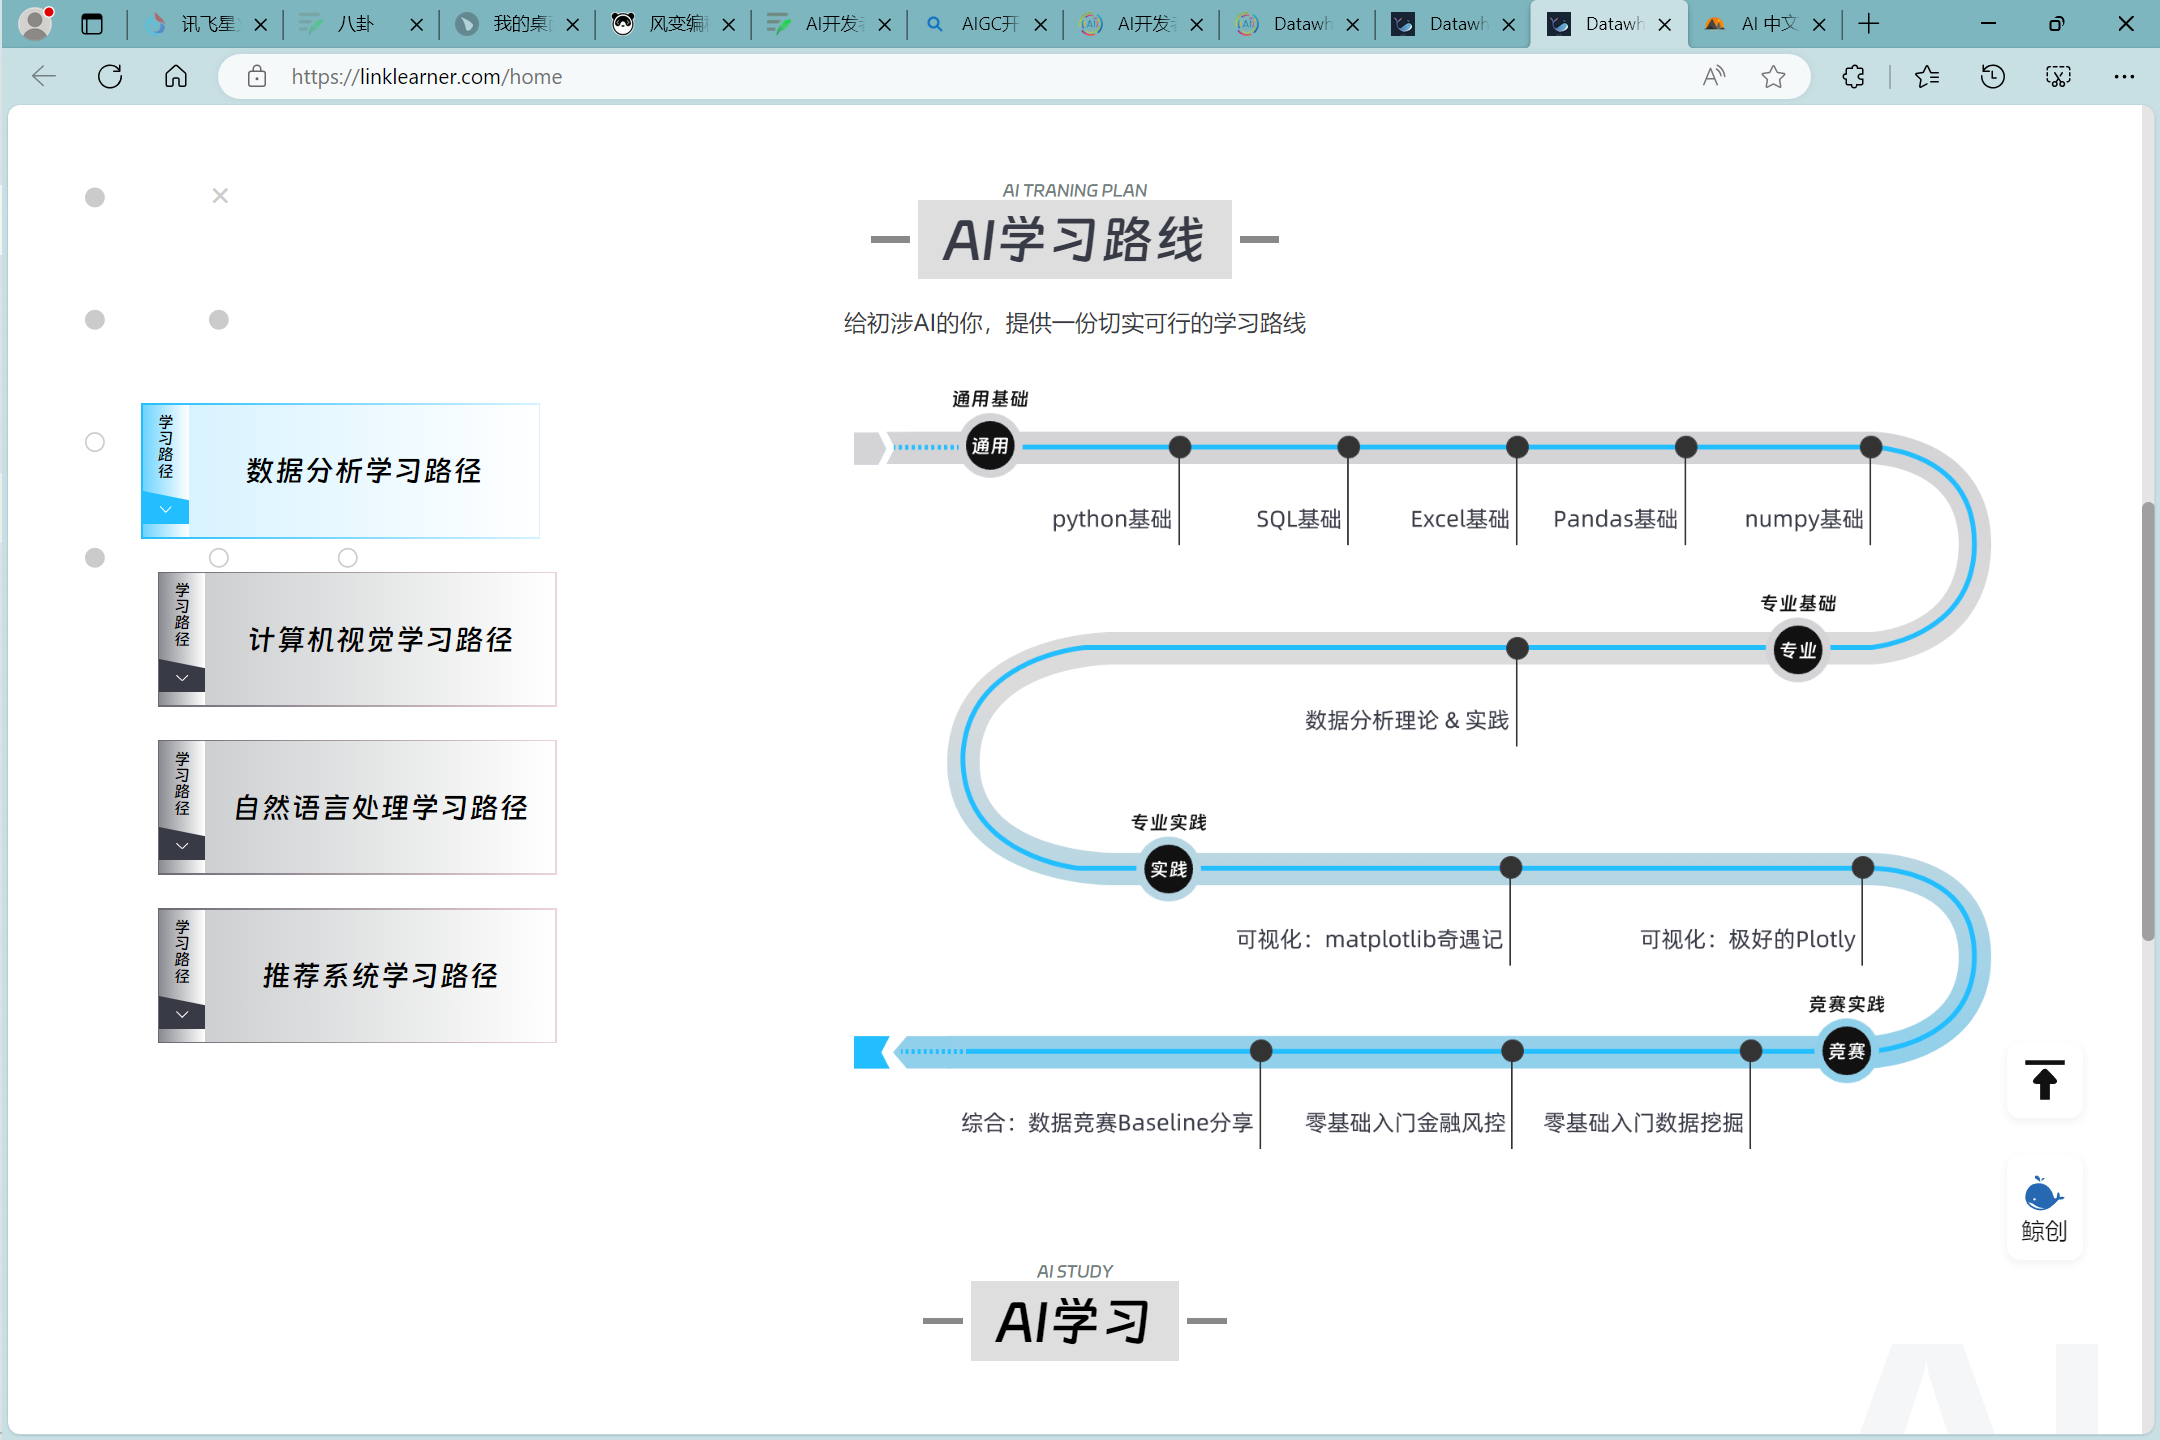Click the browser refresh icon
Viewport: 2160px width, 1440px height.
110,77
